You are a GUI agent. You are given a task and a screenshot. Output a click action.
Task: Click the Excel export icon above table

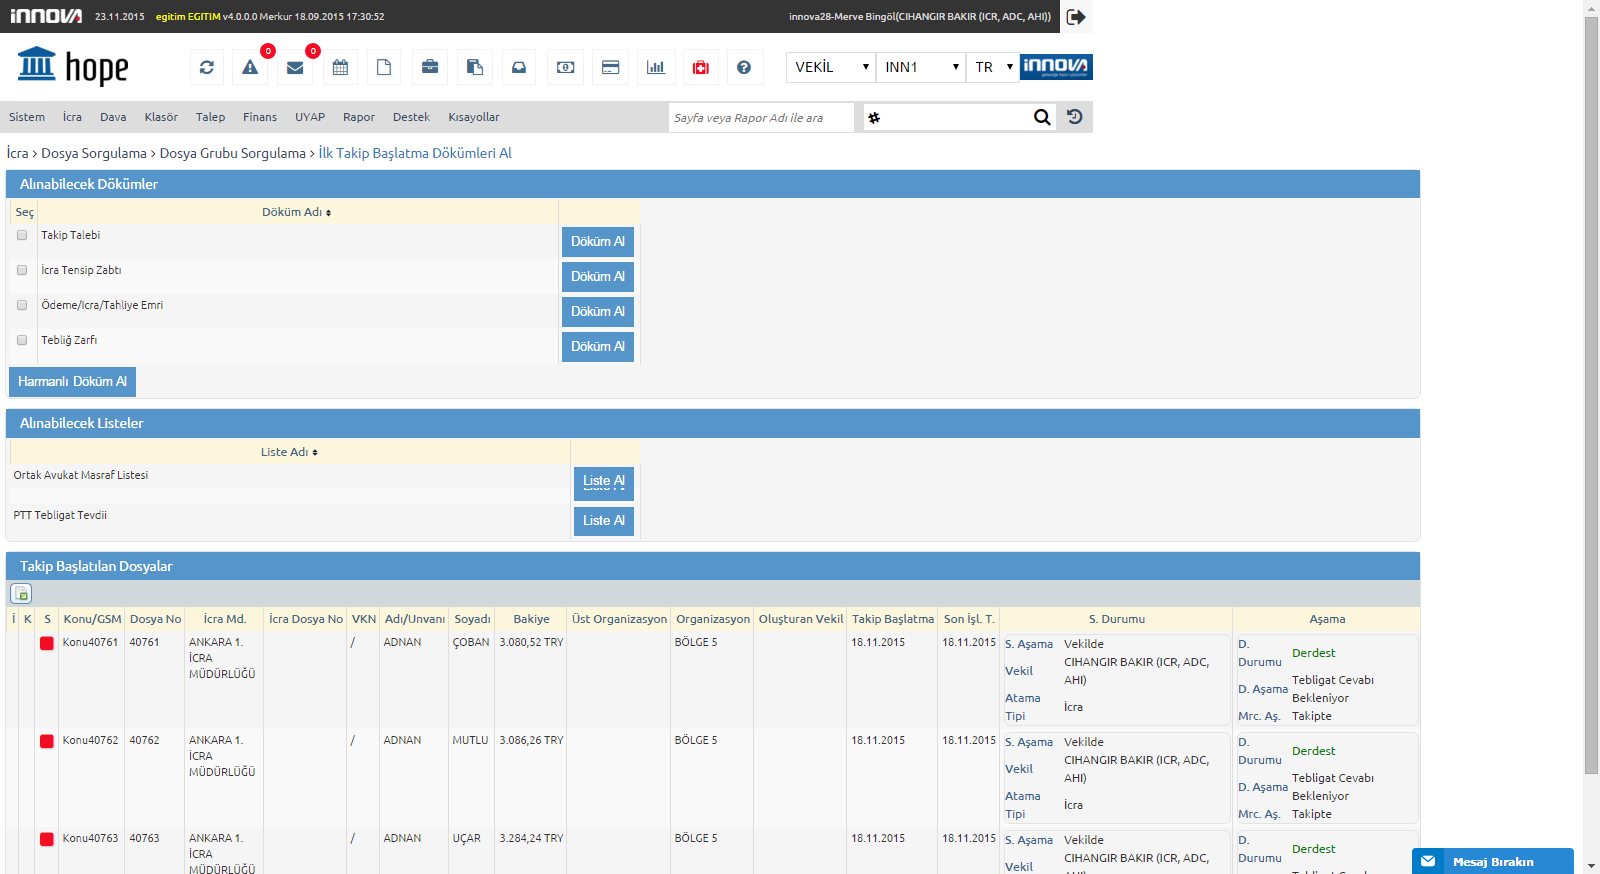pos(21,593)
